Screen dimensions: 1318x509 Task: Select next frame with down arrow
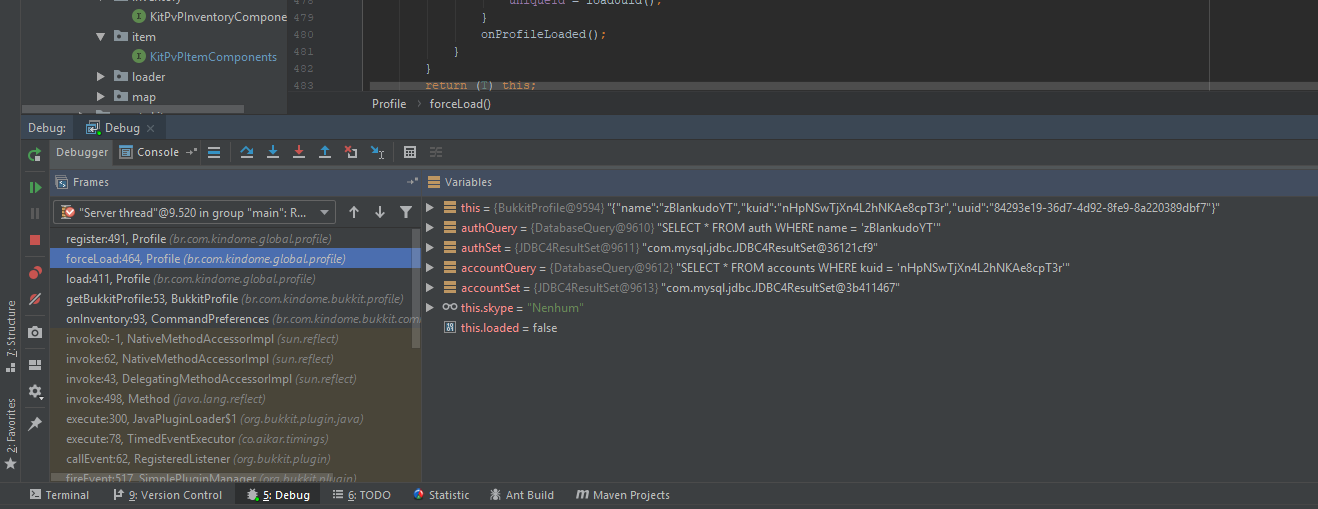coord(380,212)
